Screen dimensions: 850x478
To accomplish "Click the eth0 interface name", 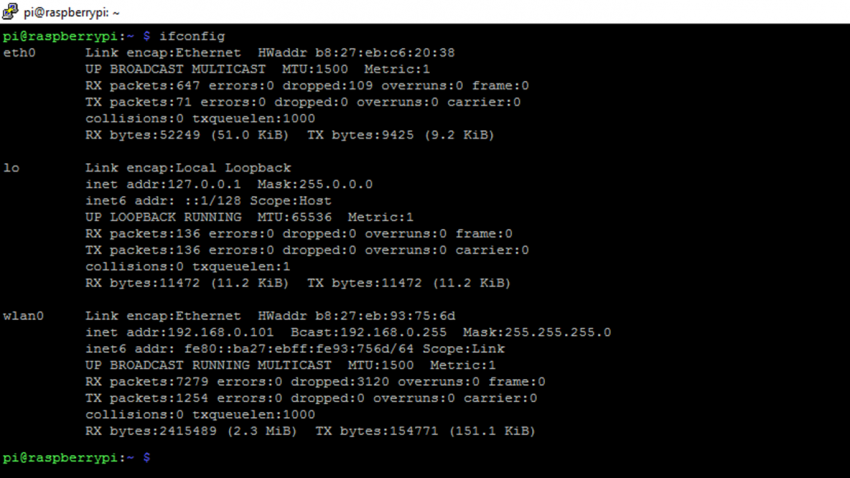I will click(19, 52).
